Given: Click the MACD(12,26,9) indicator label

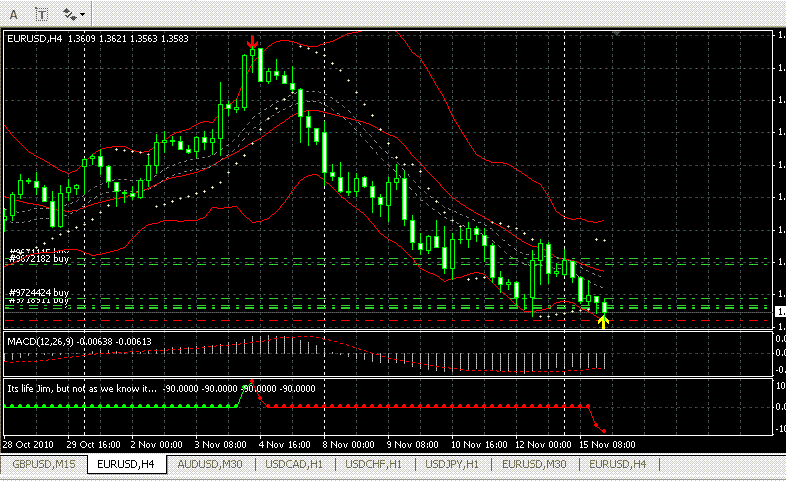Looking at the screenshot, I should tap(79, 342).
